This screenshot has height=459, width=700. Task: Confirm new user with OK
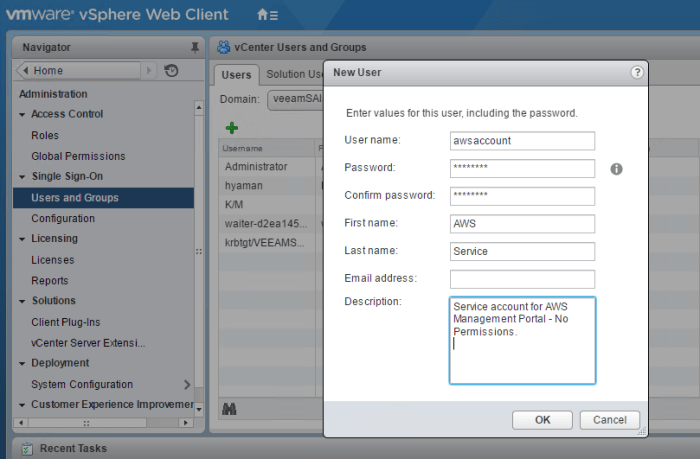coord(542,420)
